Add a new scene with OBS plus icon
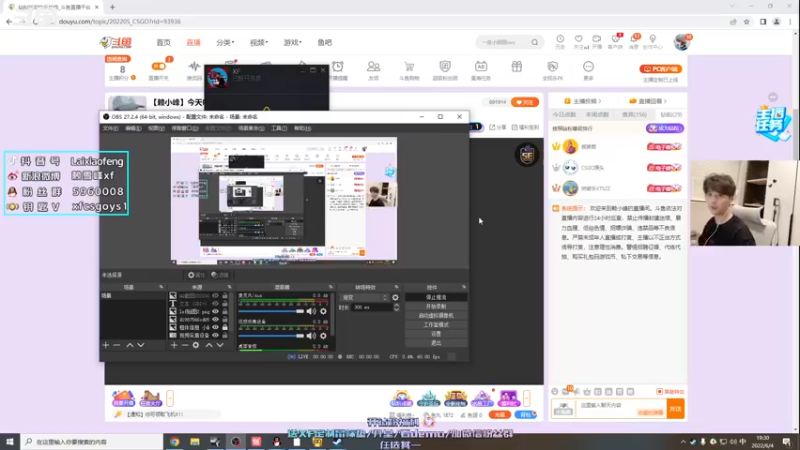800x450 pixels. pyautogui.click(x=106, y=345)
